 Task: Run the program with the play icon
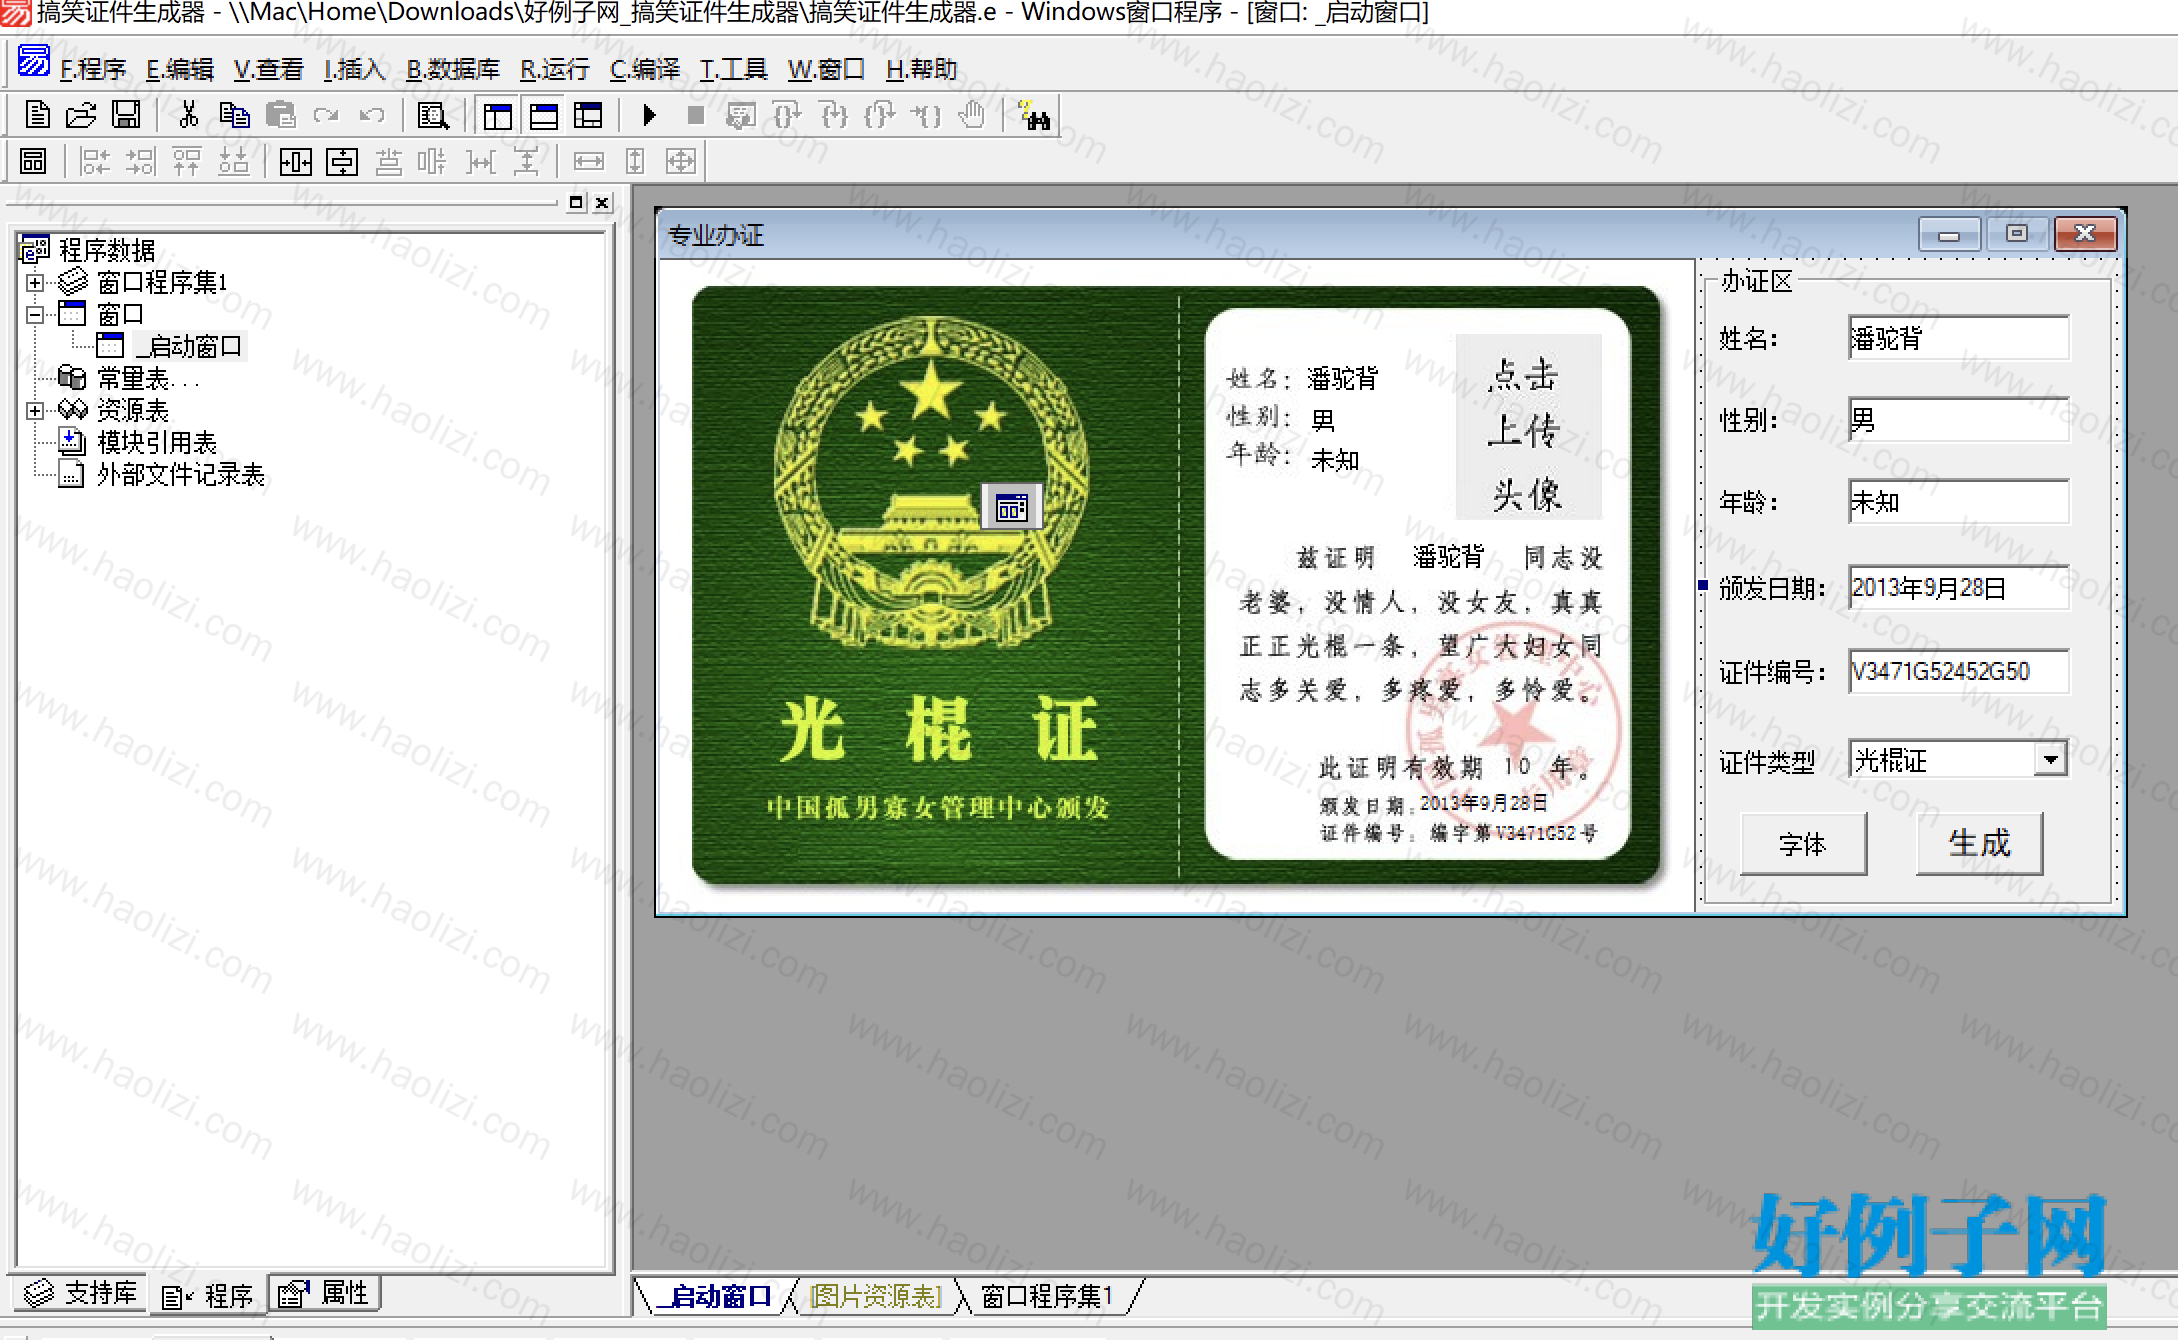click(649, 116)
